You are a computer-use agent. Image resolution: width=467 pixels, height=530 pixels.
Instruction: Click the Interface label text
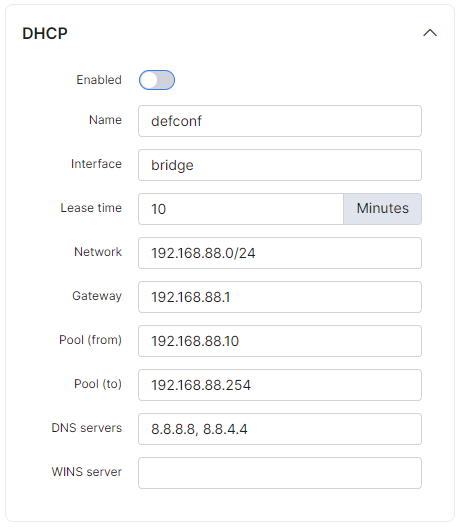pyautogui.click(x=96, y=164)
